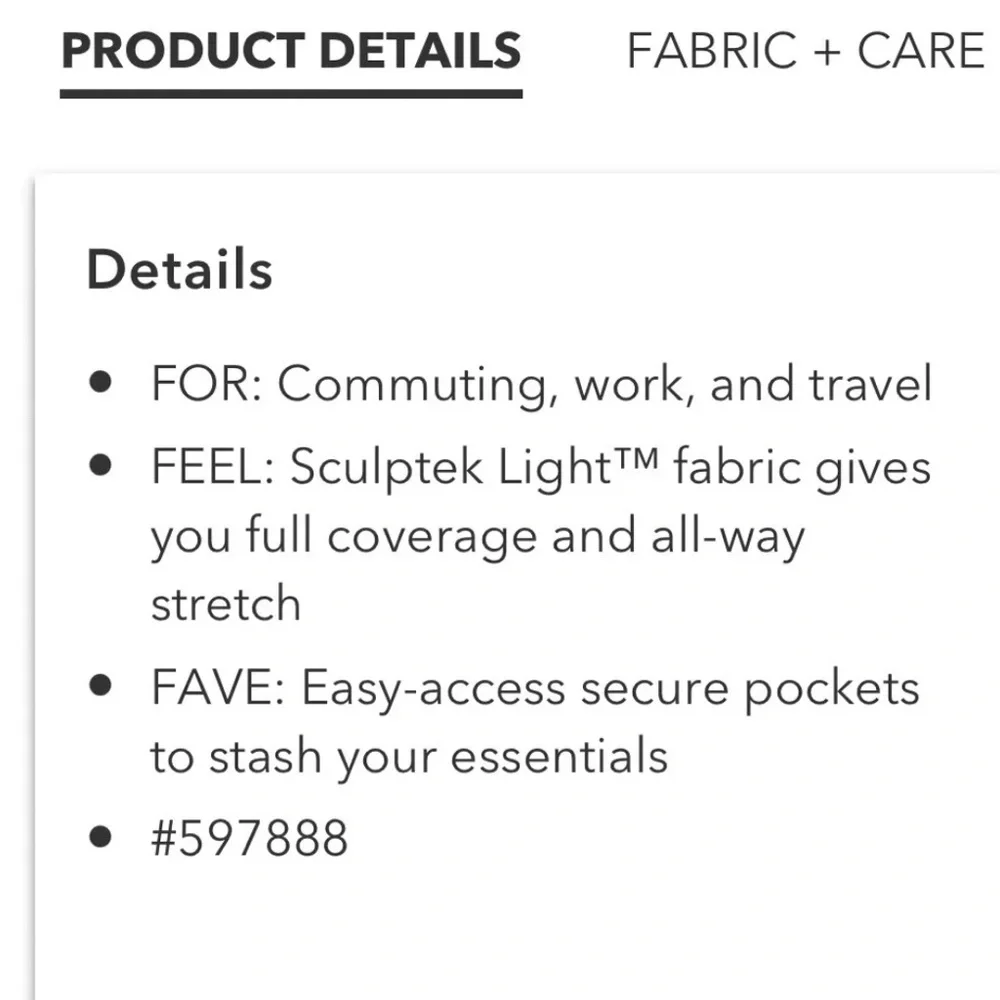
Task: Click the bullet point beside #597888
Action: point(100,835)
